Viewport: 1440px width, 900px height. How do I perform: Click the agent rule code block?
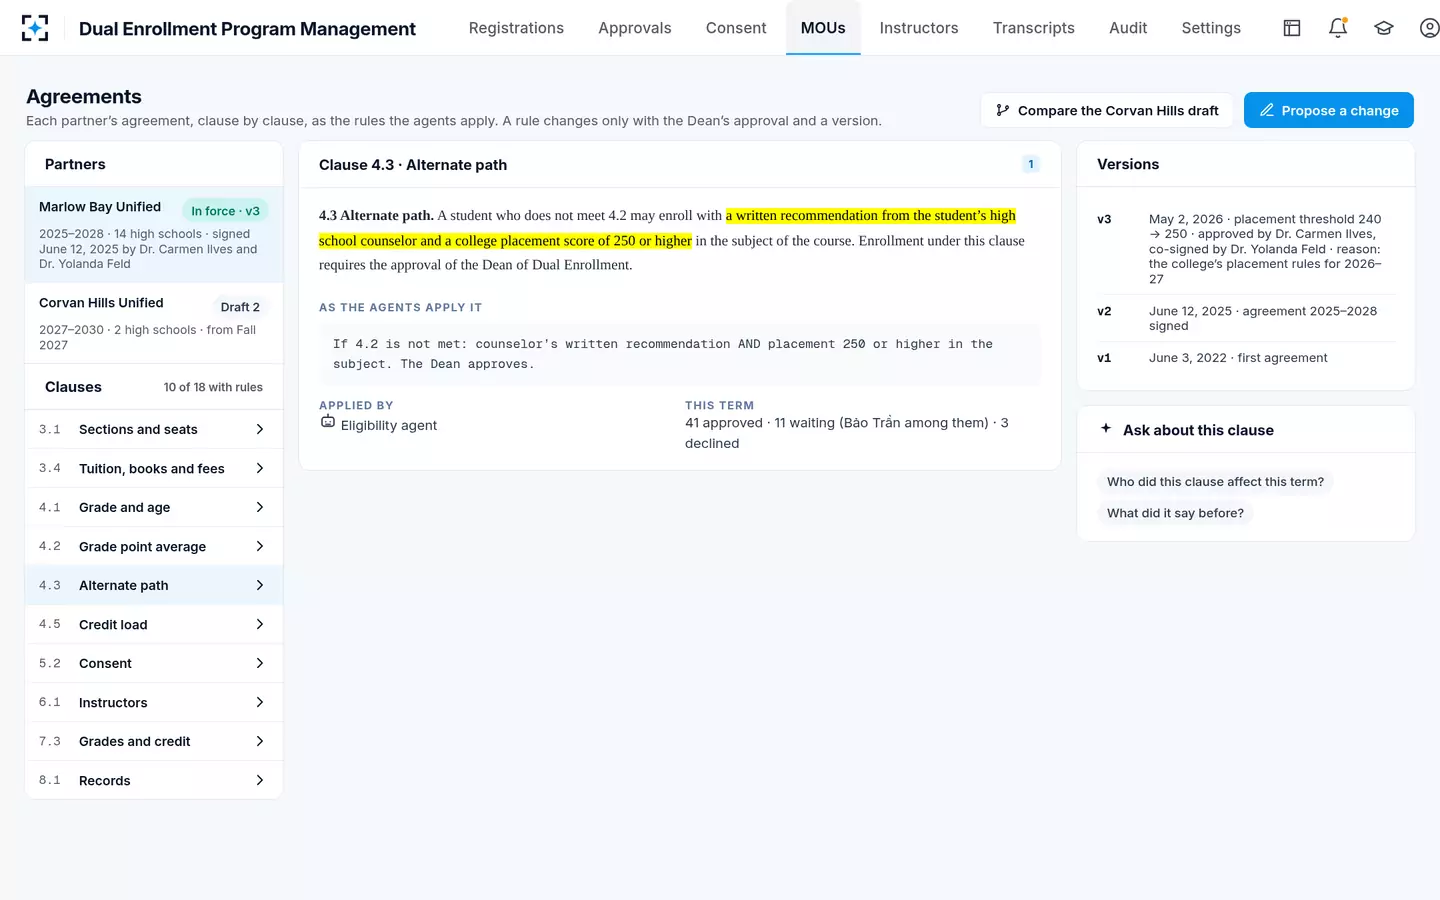[680, 354]
